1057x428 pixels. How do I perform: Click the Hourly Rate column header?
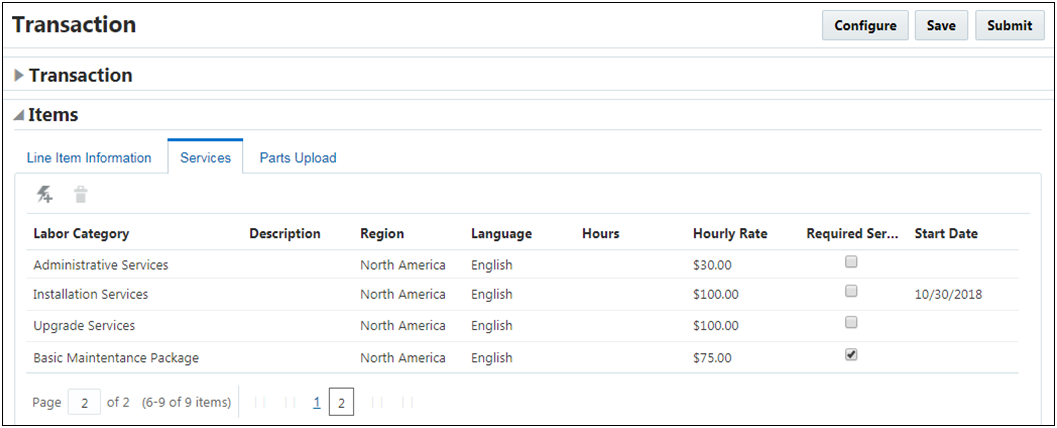[730, 234]
